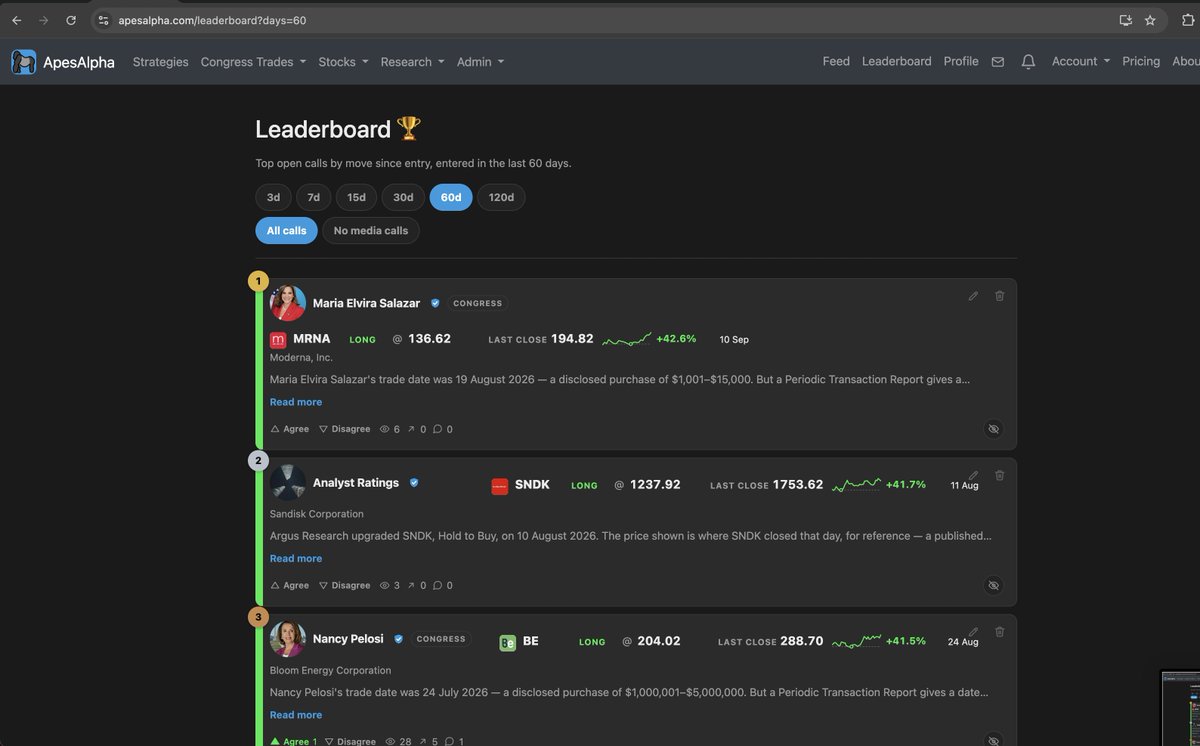This screenshot has height=746, width=1200.
Task: Hide the SNDK call with eye icon
Action: (x=993, y=586)
